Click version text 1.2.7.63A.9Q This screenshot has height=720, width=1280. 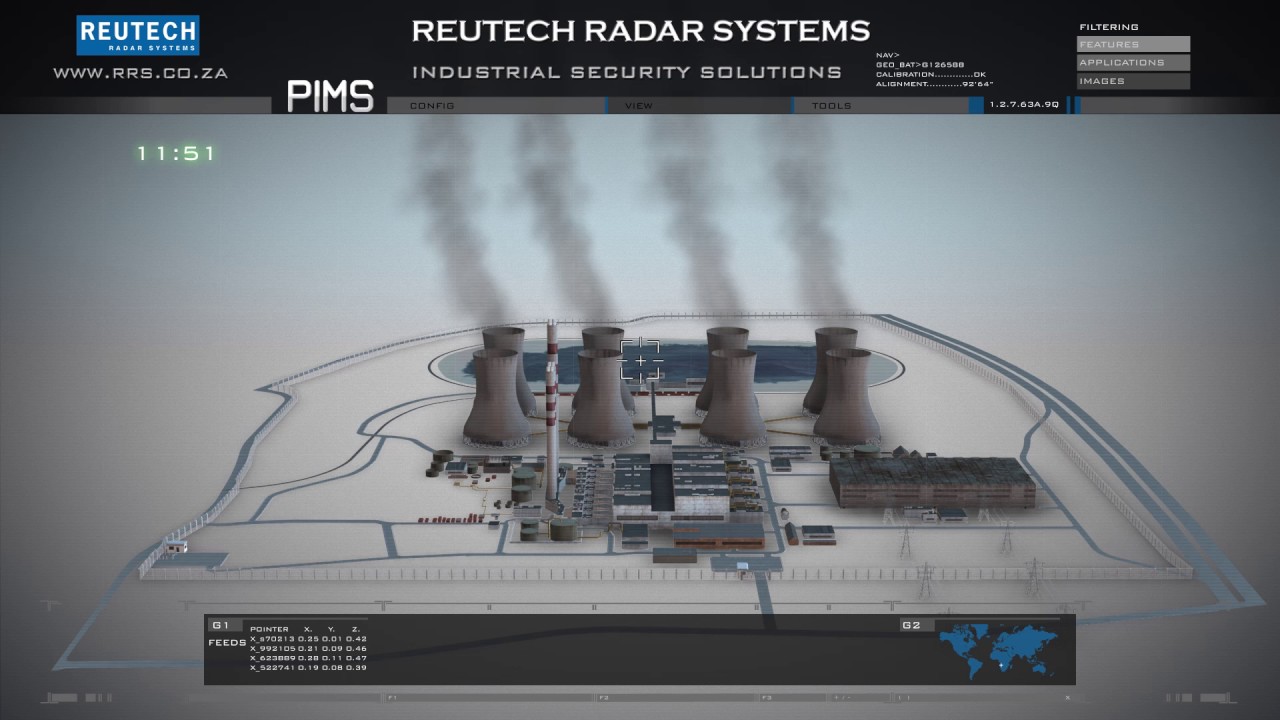click(x=1024, y=104)
